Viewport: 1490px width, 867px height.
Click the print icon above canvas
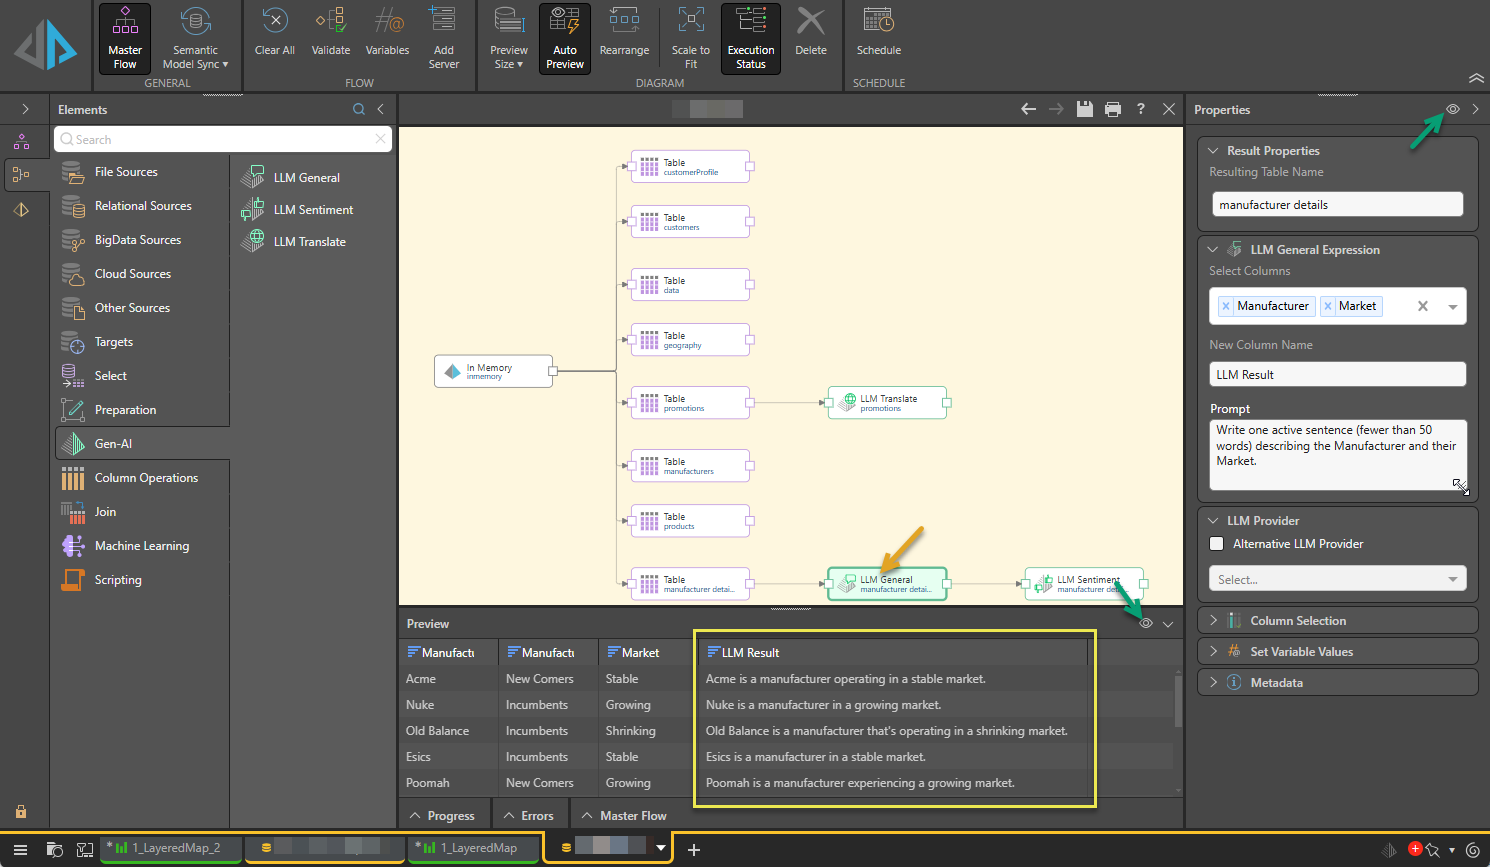click(1112, 109)
